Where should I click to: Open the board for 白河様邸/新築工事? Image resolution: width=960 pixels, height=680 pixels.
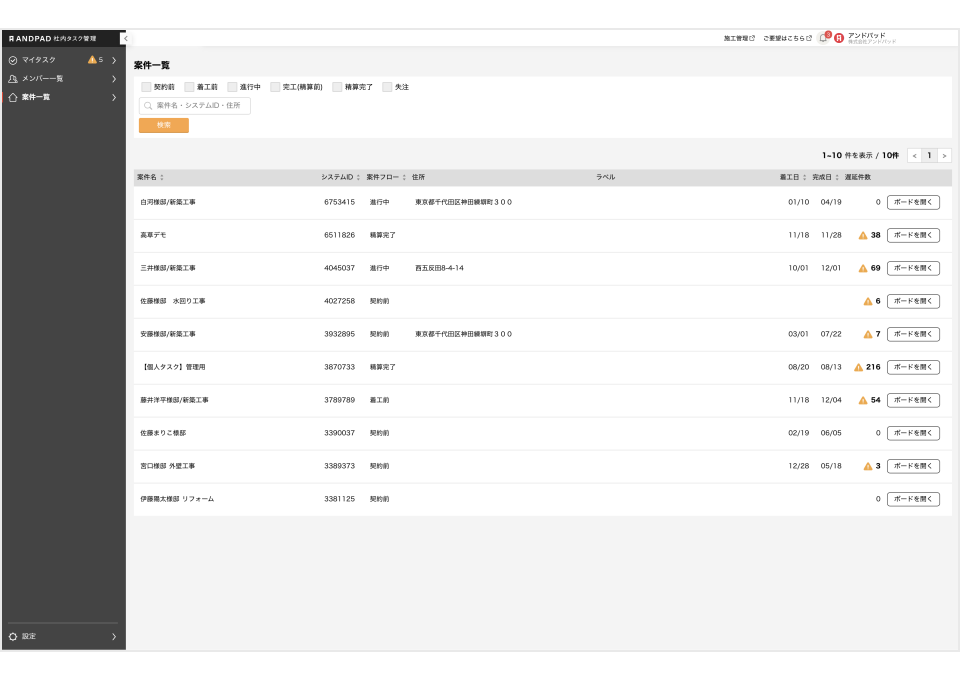(913, 202)
